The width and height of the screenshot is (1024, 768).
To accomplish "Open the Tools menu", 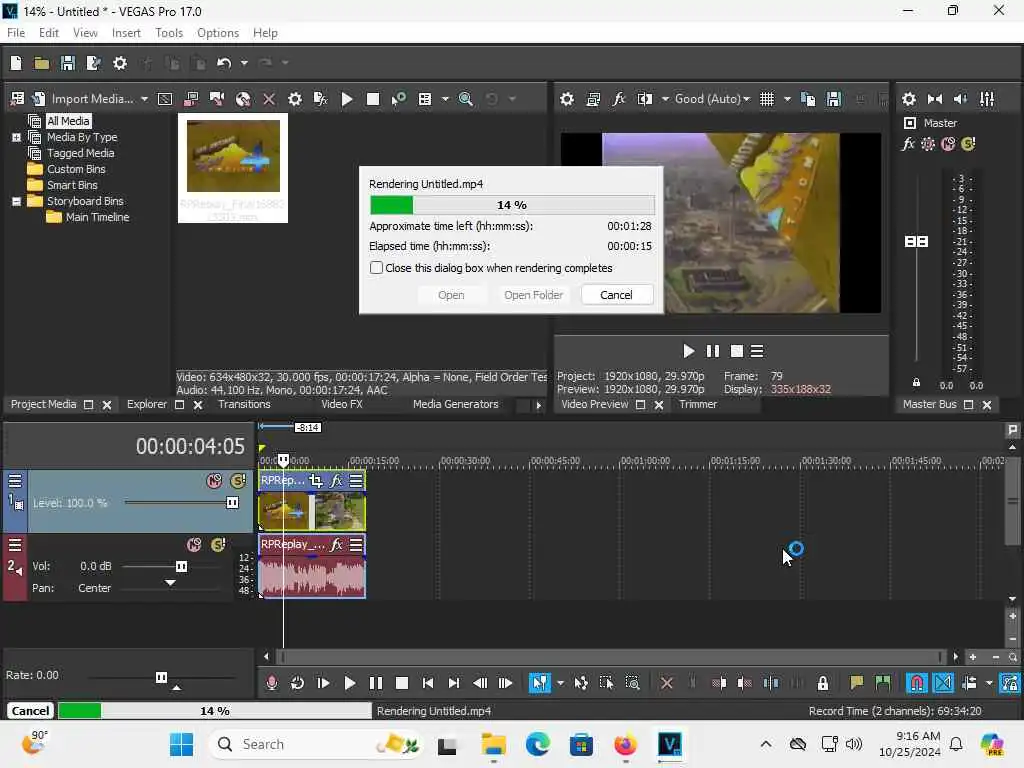I will (168, 33).
